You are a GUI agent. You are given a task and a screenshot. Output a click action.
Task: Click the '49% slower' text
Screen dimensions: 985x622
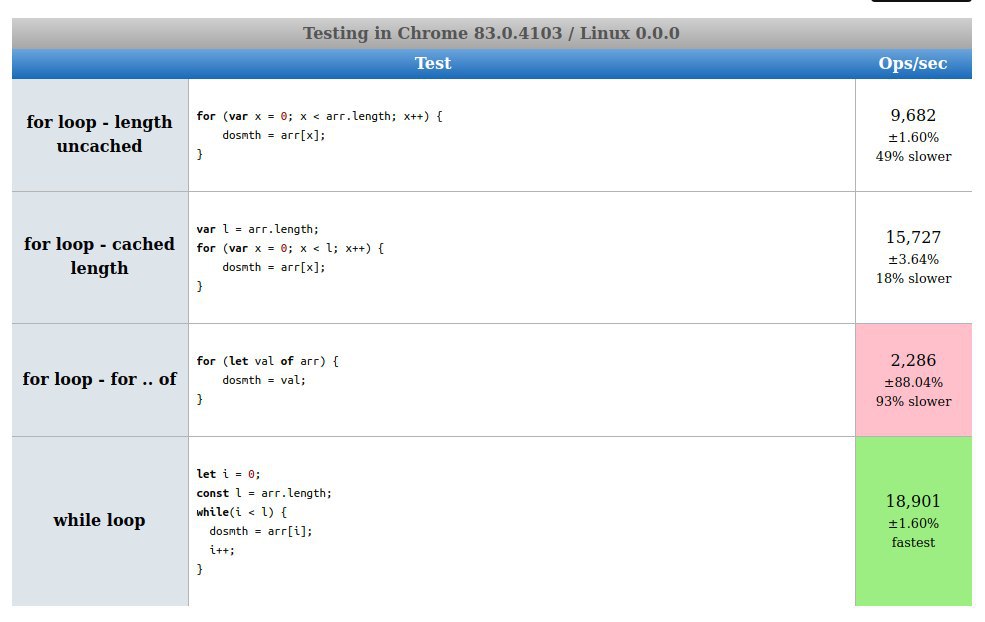pos(913,156)
